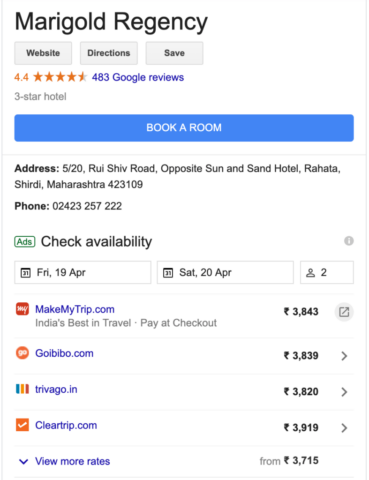
Task: Click the info icon beside Check availability
Action: pyautogui.click(x=349, y=241)
